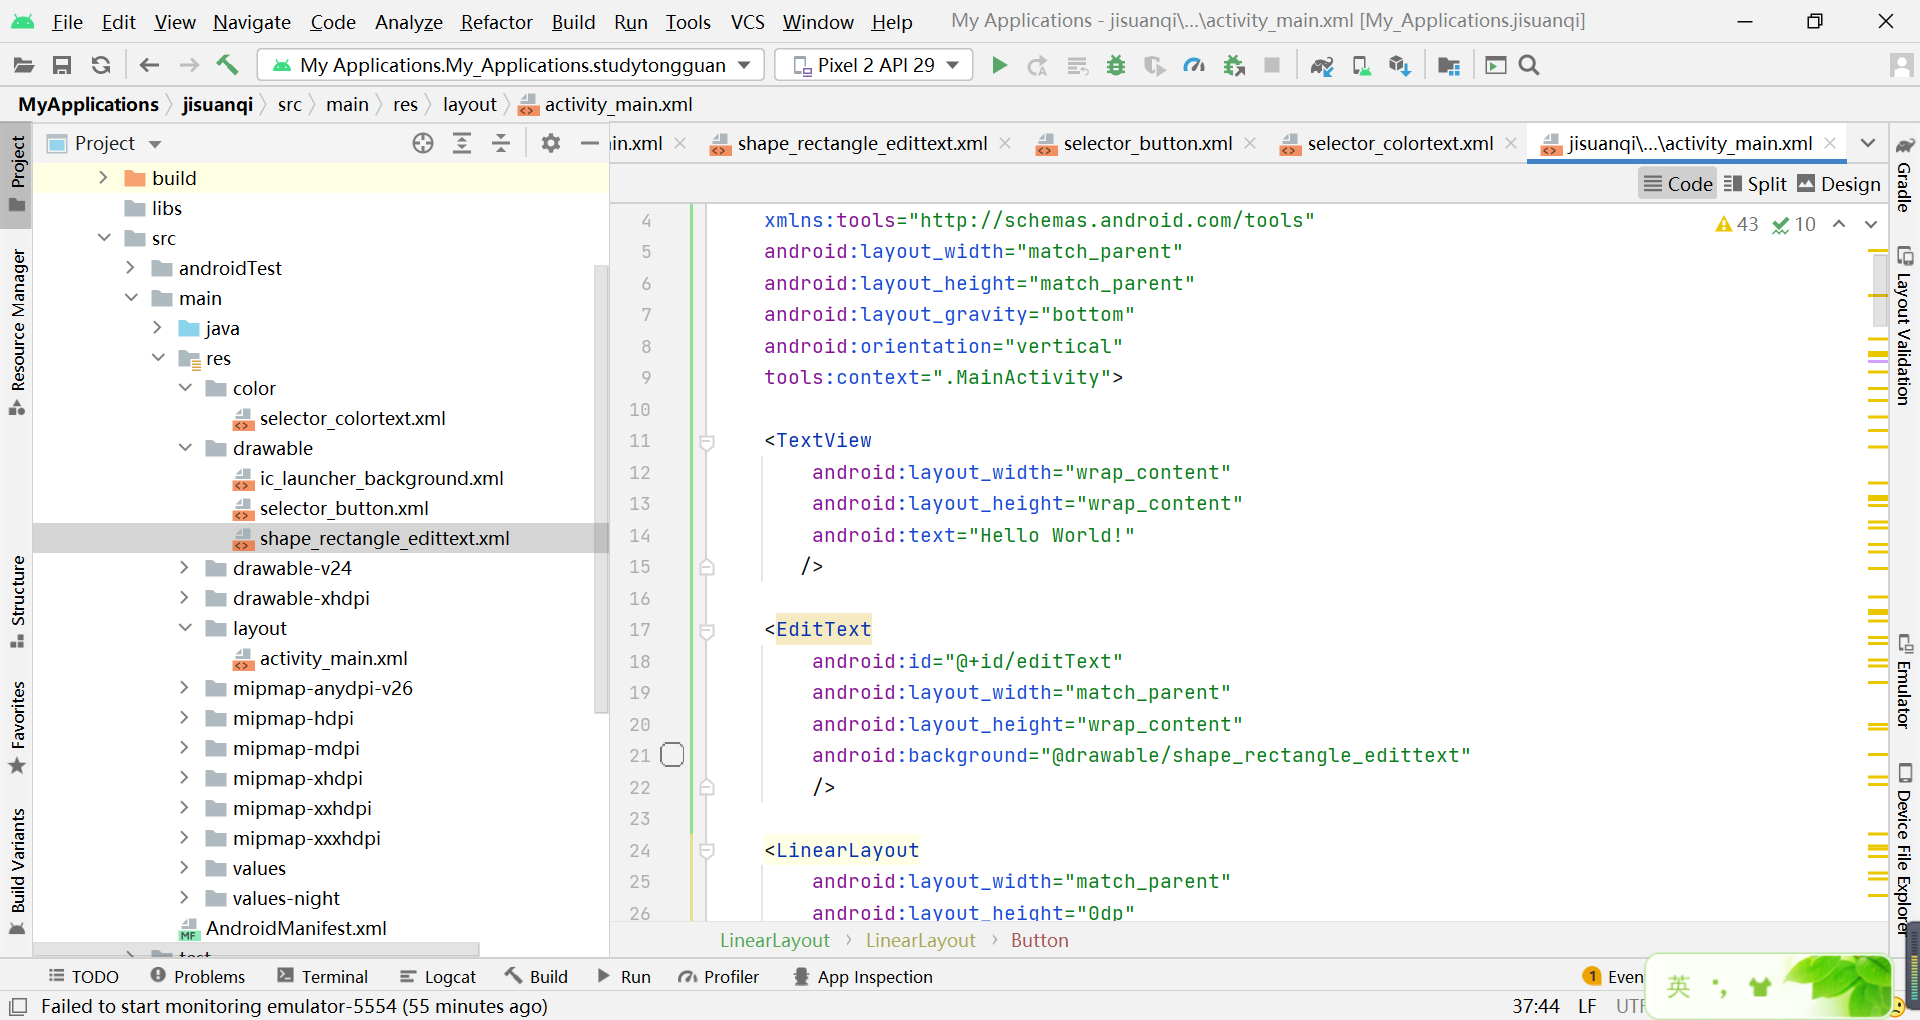1920x1020 pixels.
Task: Toggle line 21 editor breakpoint circle
Action: (x=673, y=755)
